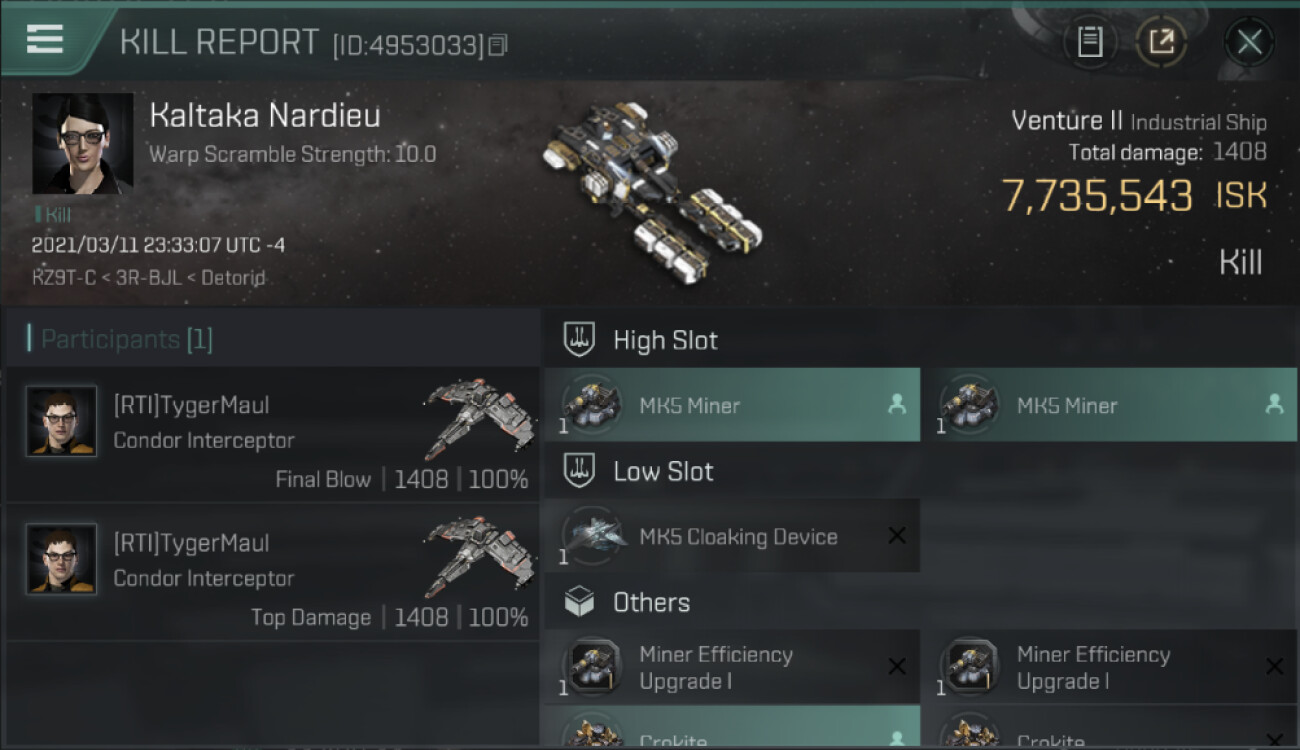Share the kill report externally

(1162, 42)
